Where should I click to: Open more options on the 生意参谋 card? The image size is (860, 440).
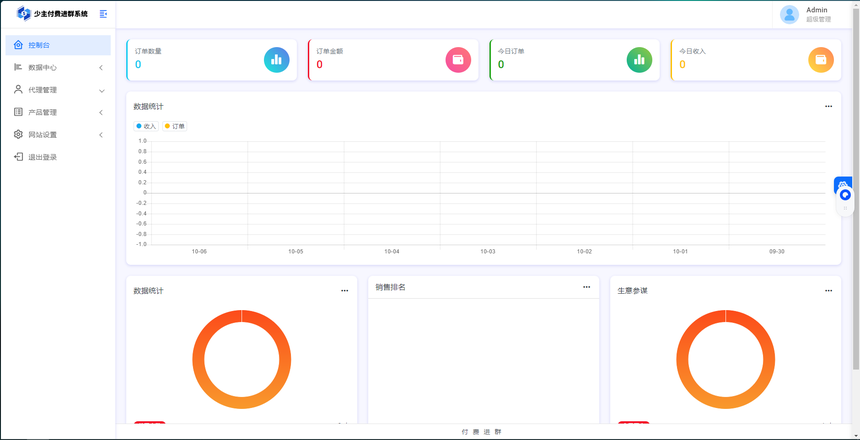(x=828, y=291)
